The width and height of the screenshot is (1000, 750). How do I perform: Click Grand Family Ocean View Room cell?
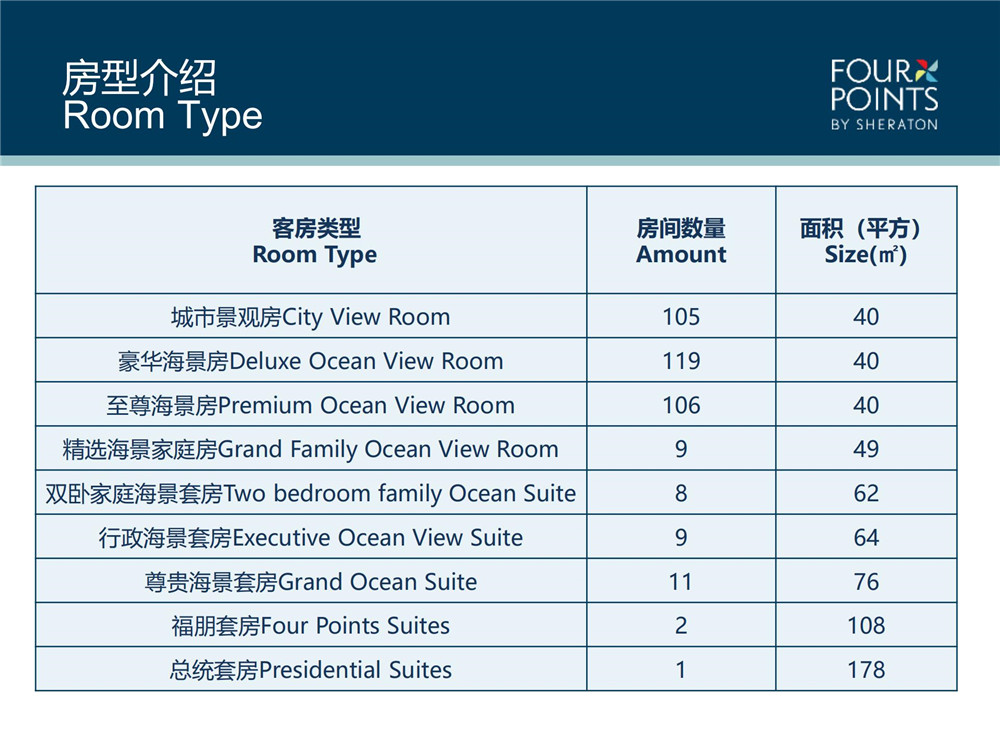pyautogui.click(x=311, y=449)
